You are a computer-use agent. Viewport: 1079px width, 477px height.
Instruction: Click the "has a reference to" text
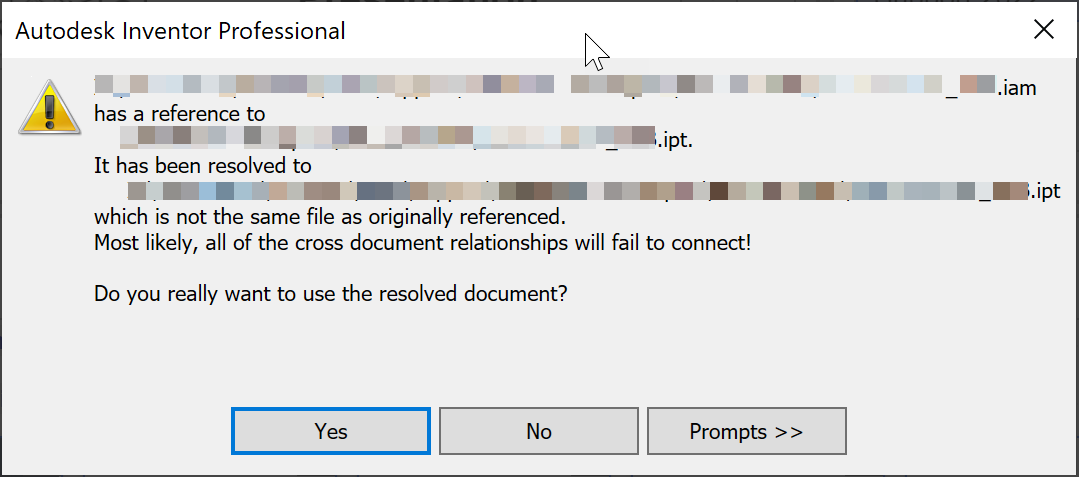[x=180, y=113]
